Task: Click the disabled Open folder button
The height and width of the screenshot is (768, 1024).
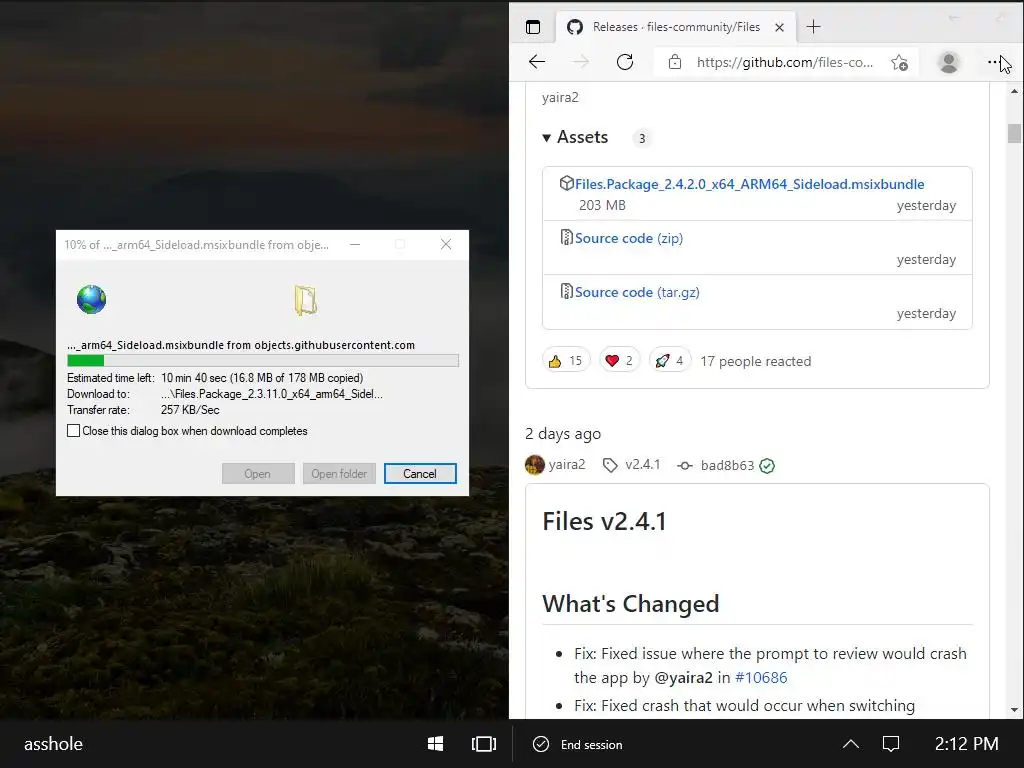Action: (339, 473)
